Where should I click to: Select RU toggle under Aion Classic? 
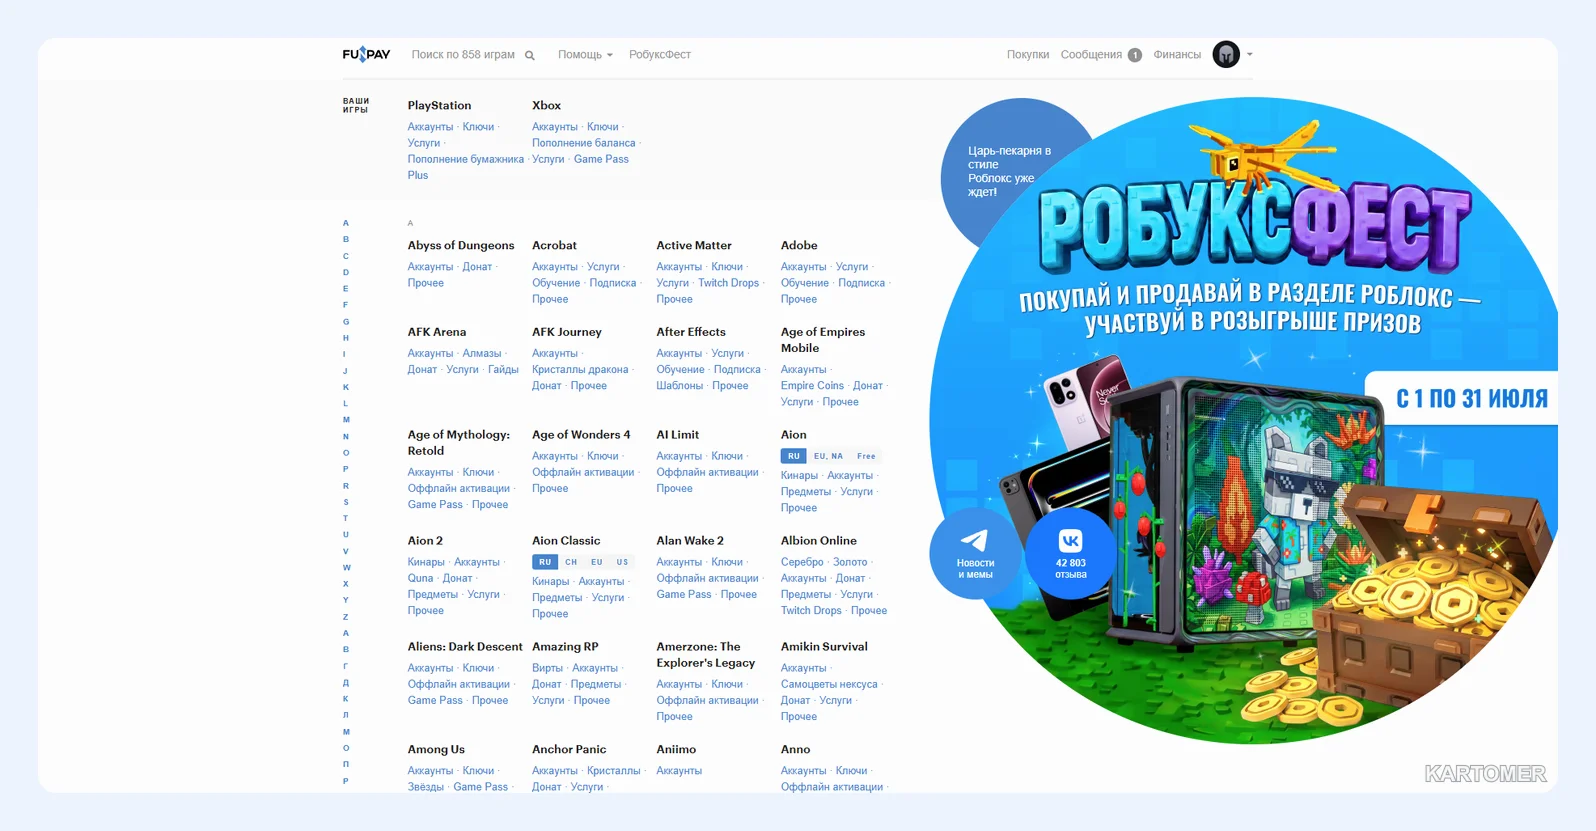point(545,562)
